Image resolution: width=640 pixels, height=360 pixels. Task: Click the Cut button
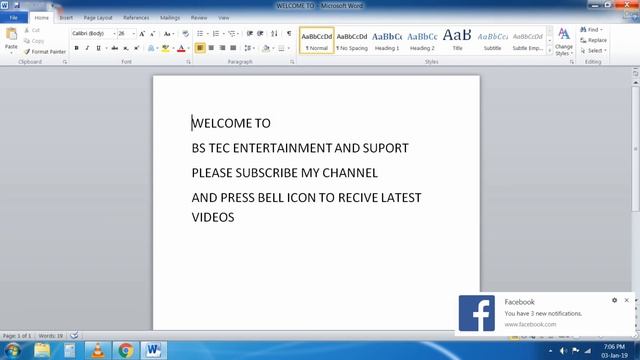coord(32,30)
